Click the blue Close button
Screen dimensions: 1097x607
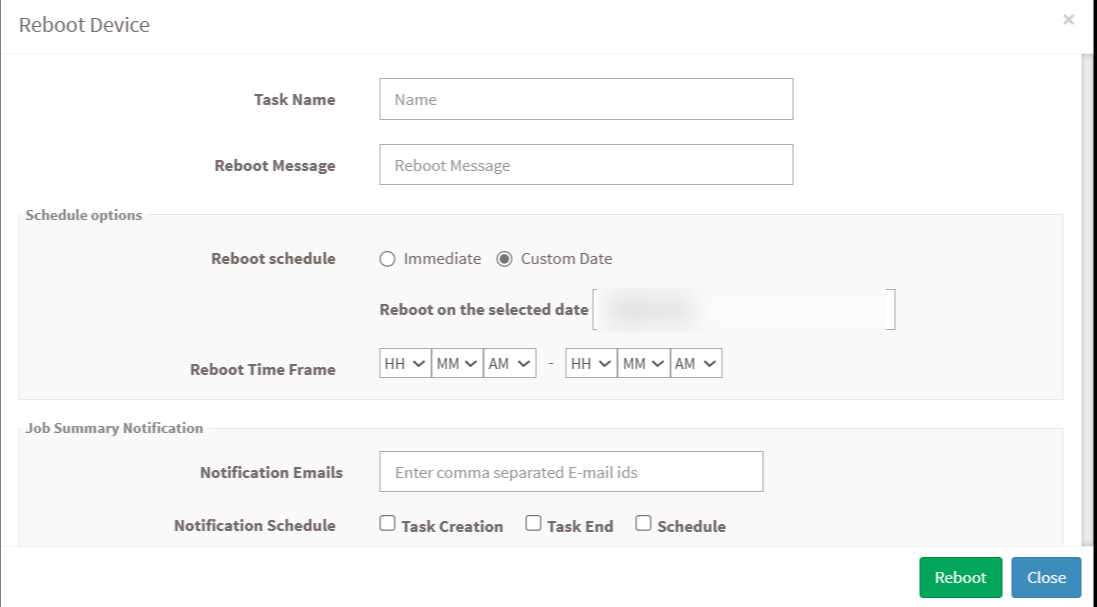1046,577
